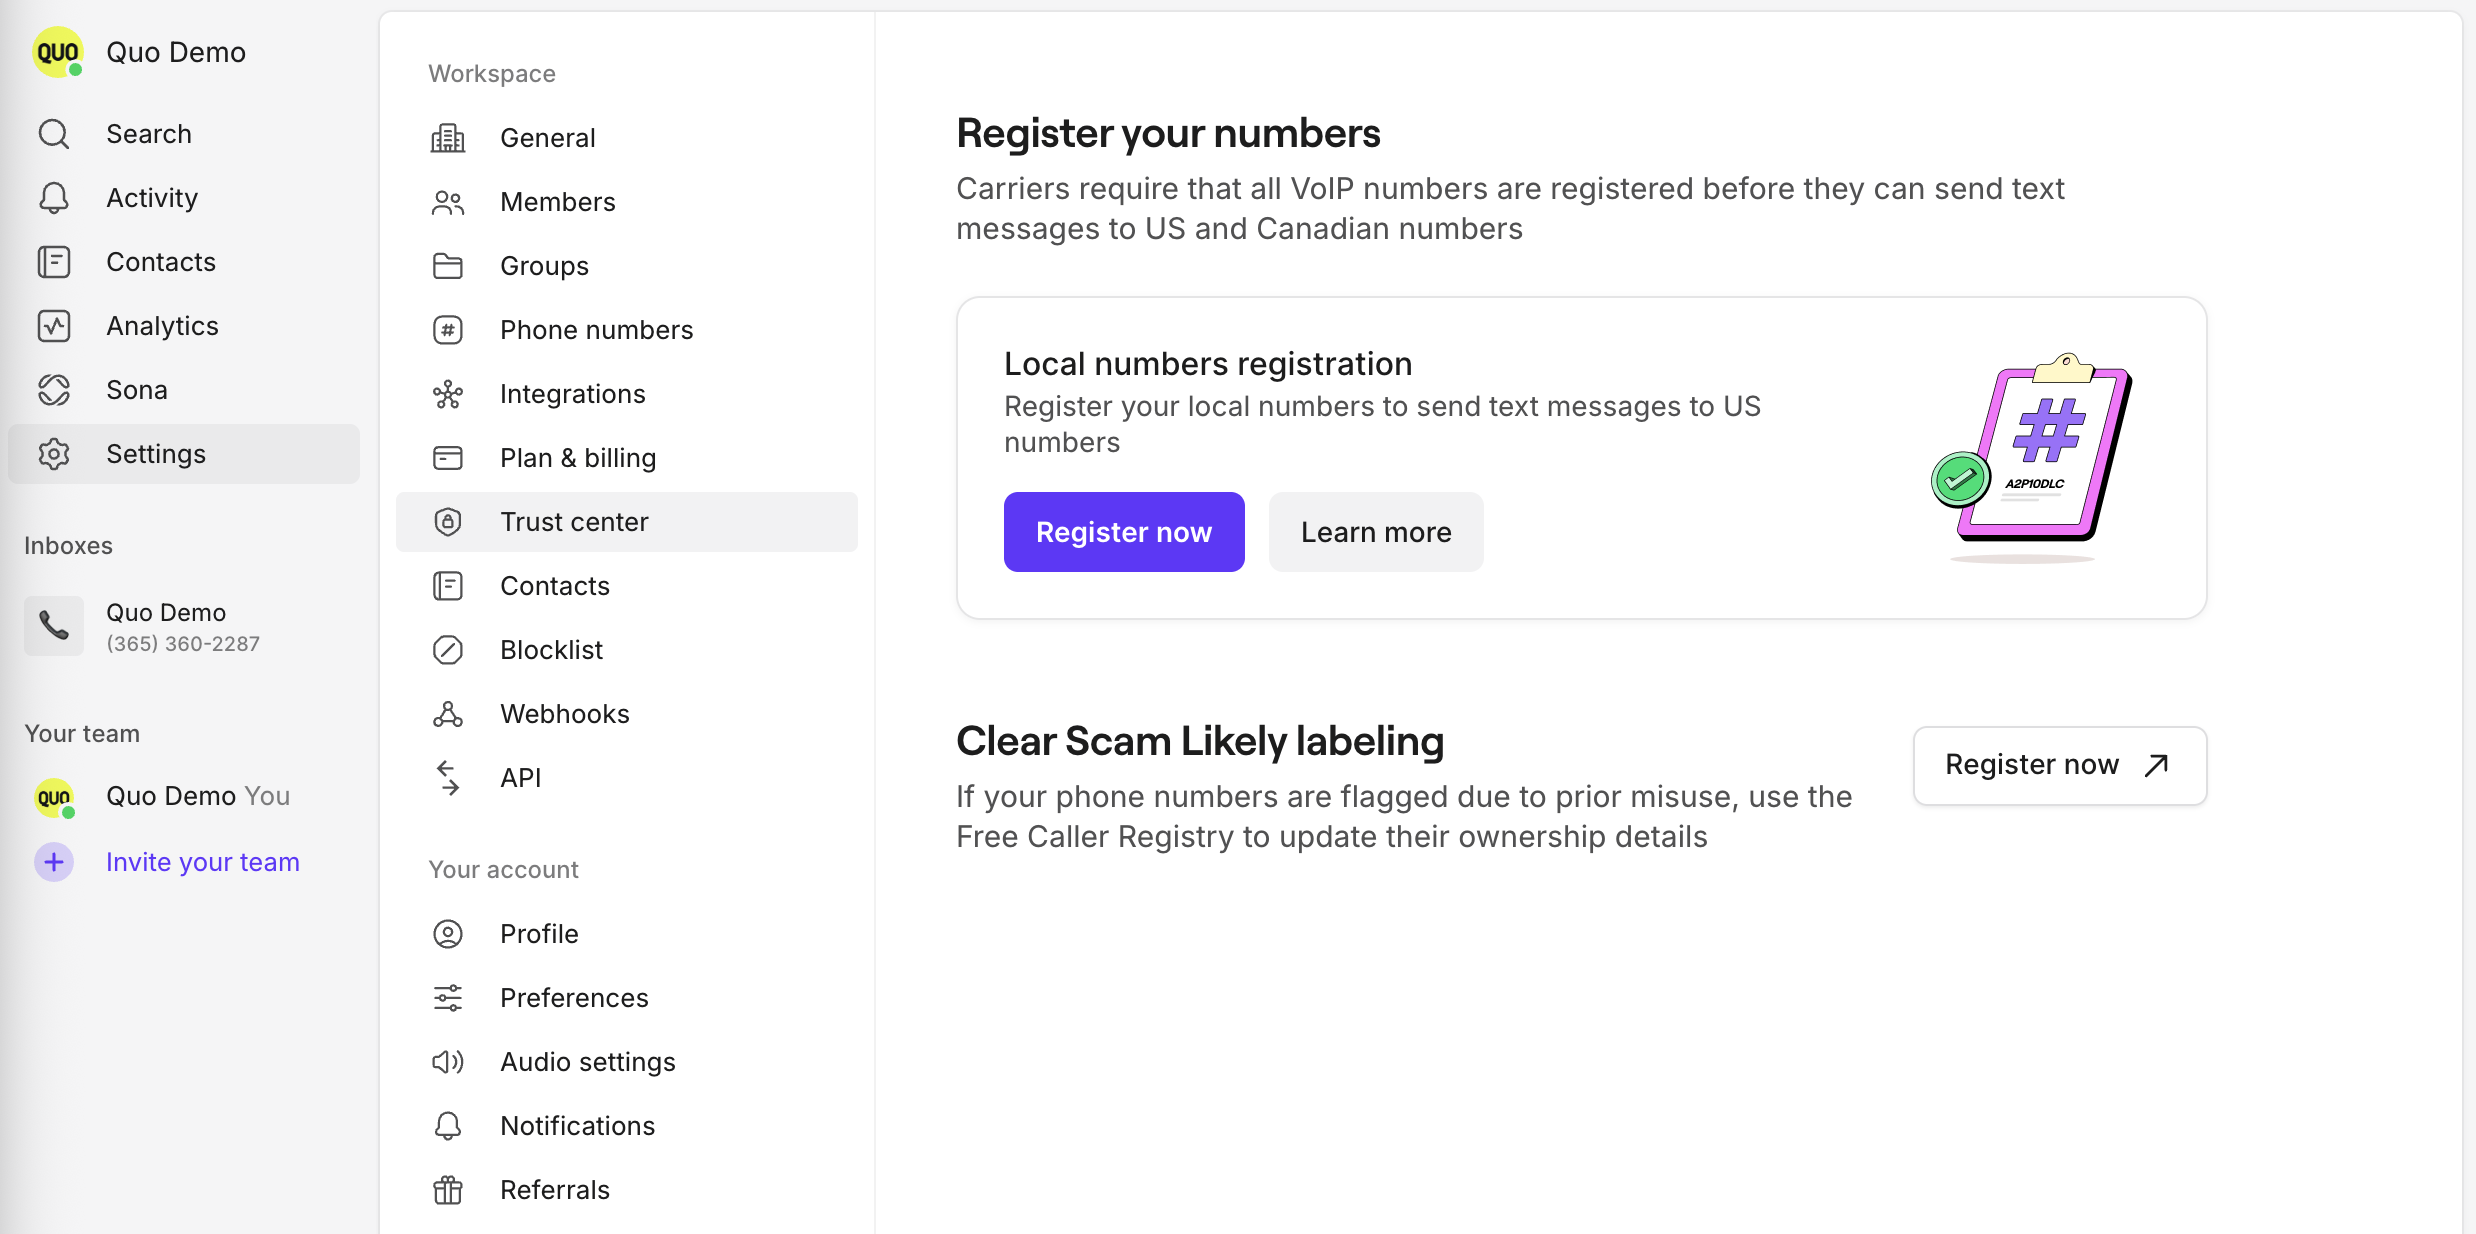2476x1234 pixels.
Task: Open Audio settings
Action: pos(588,1061)
